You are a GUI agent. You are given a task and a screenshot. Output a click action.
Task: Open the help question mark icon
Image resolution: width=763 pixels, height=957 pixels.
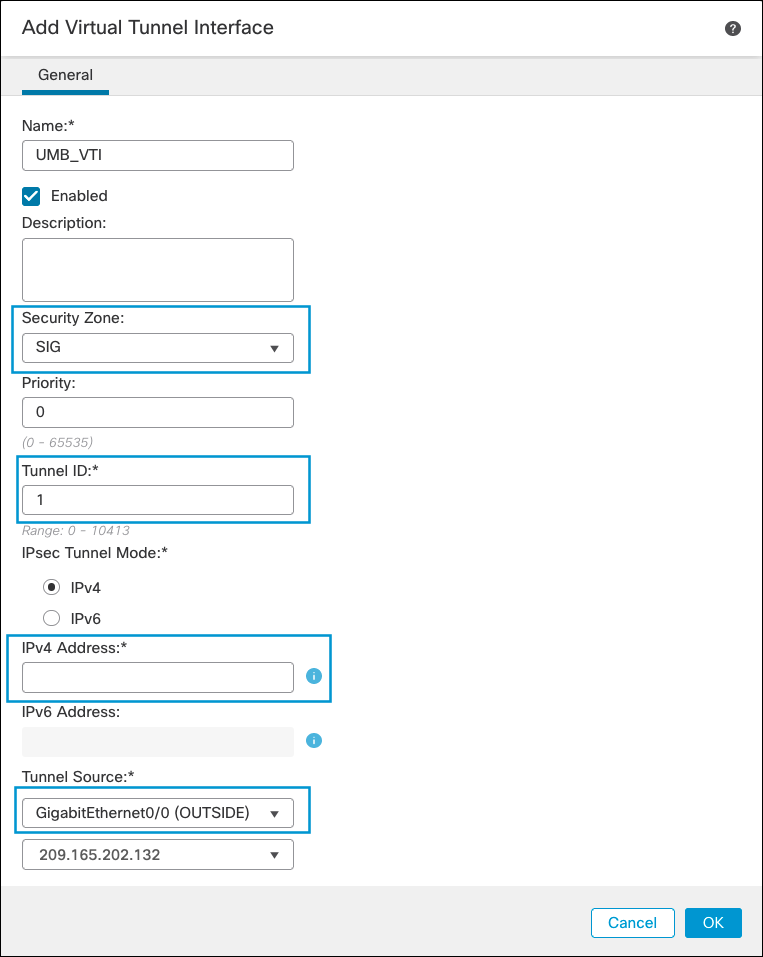[732, 28]
